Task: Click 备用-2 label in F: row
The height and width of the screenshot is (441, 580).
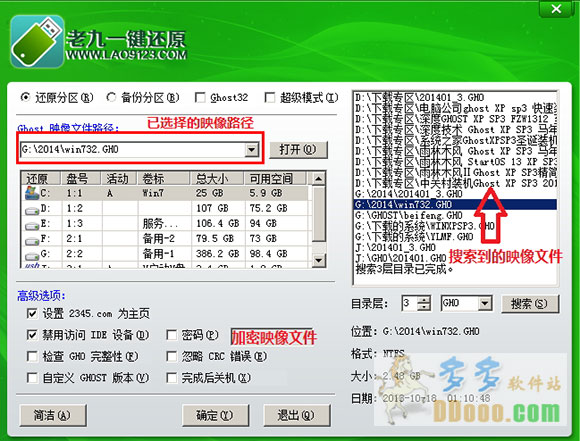Action: click(x=158, y=239)
